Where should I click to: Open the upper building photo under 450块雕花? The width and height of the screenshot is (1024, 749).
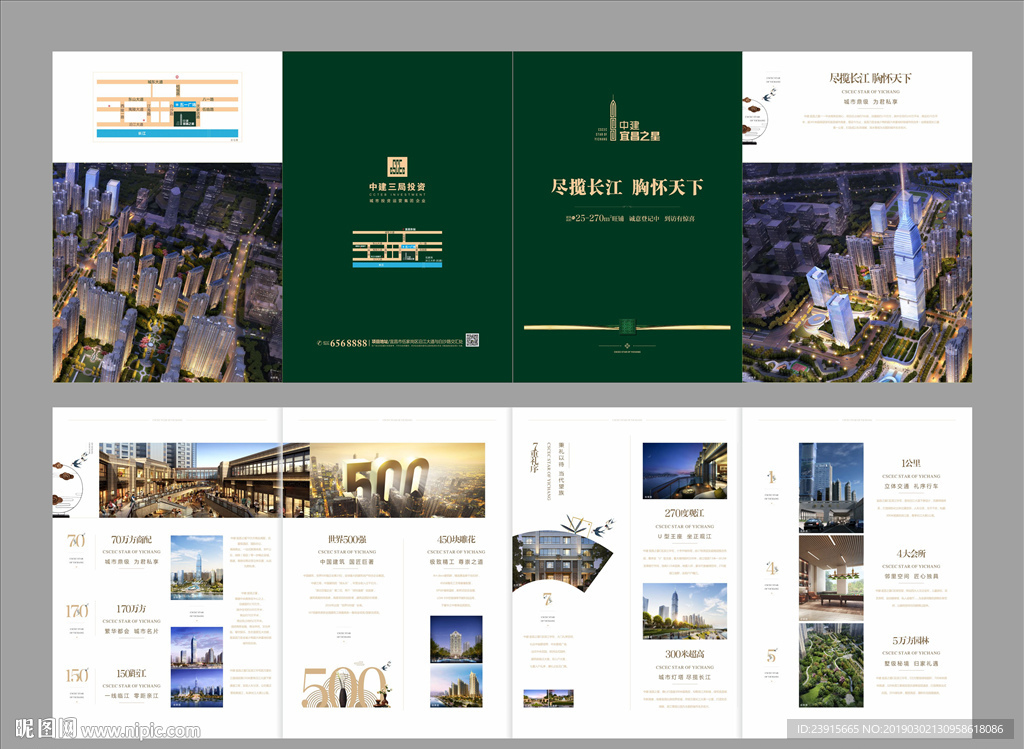456,639
